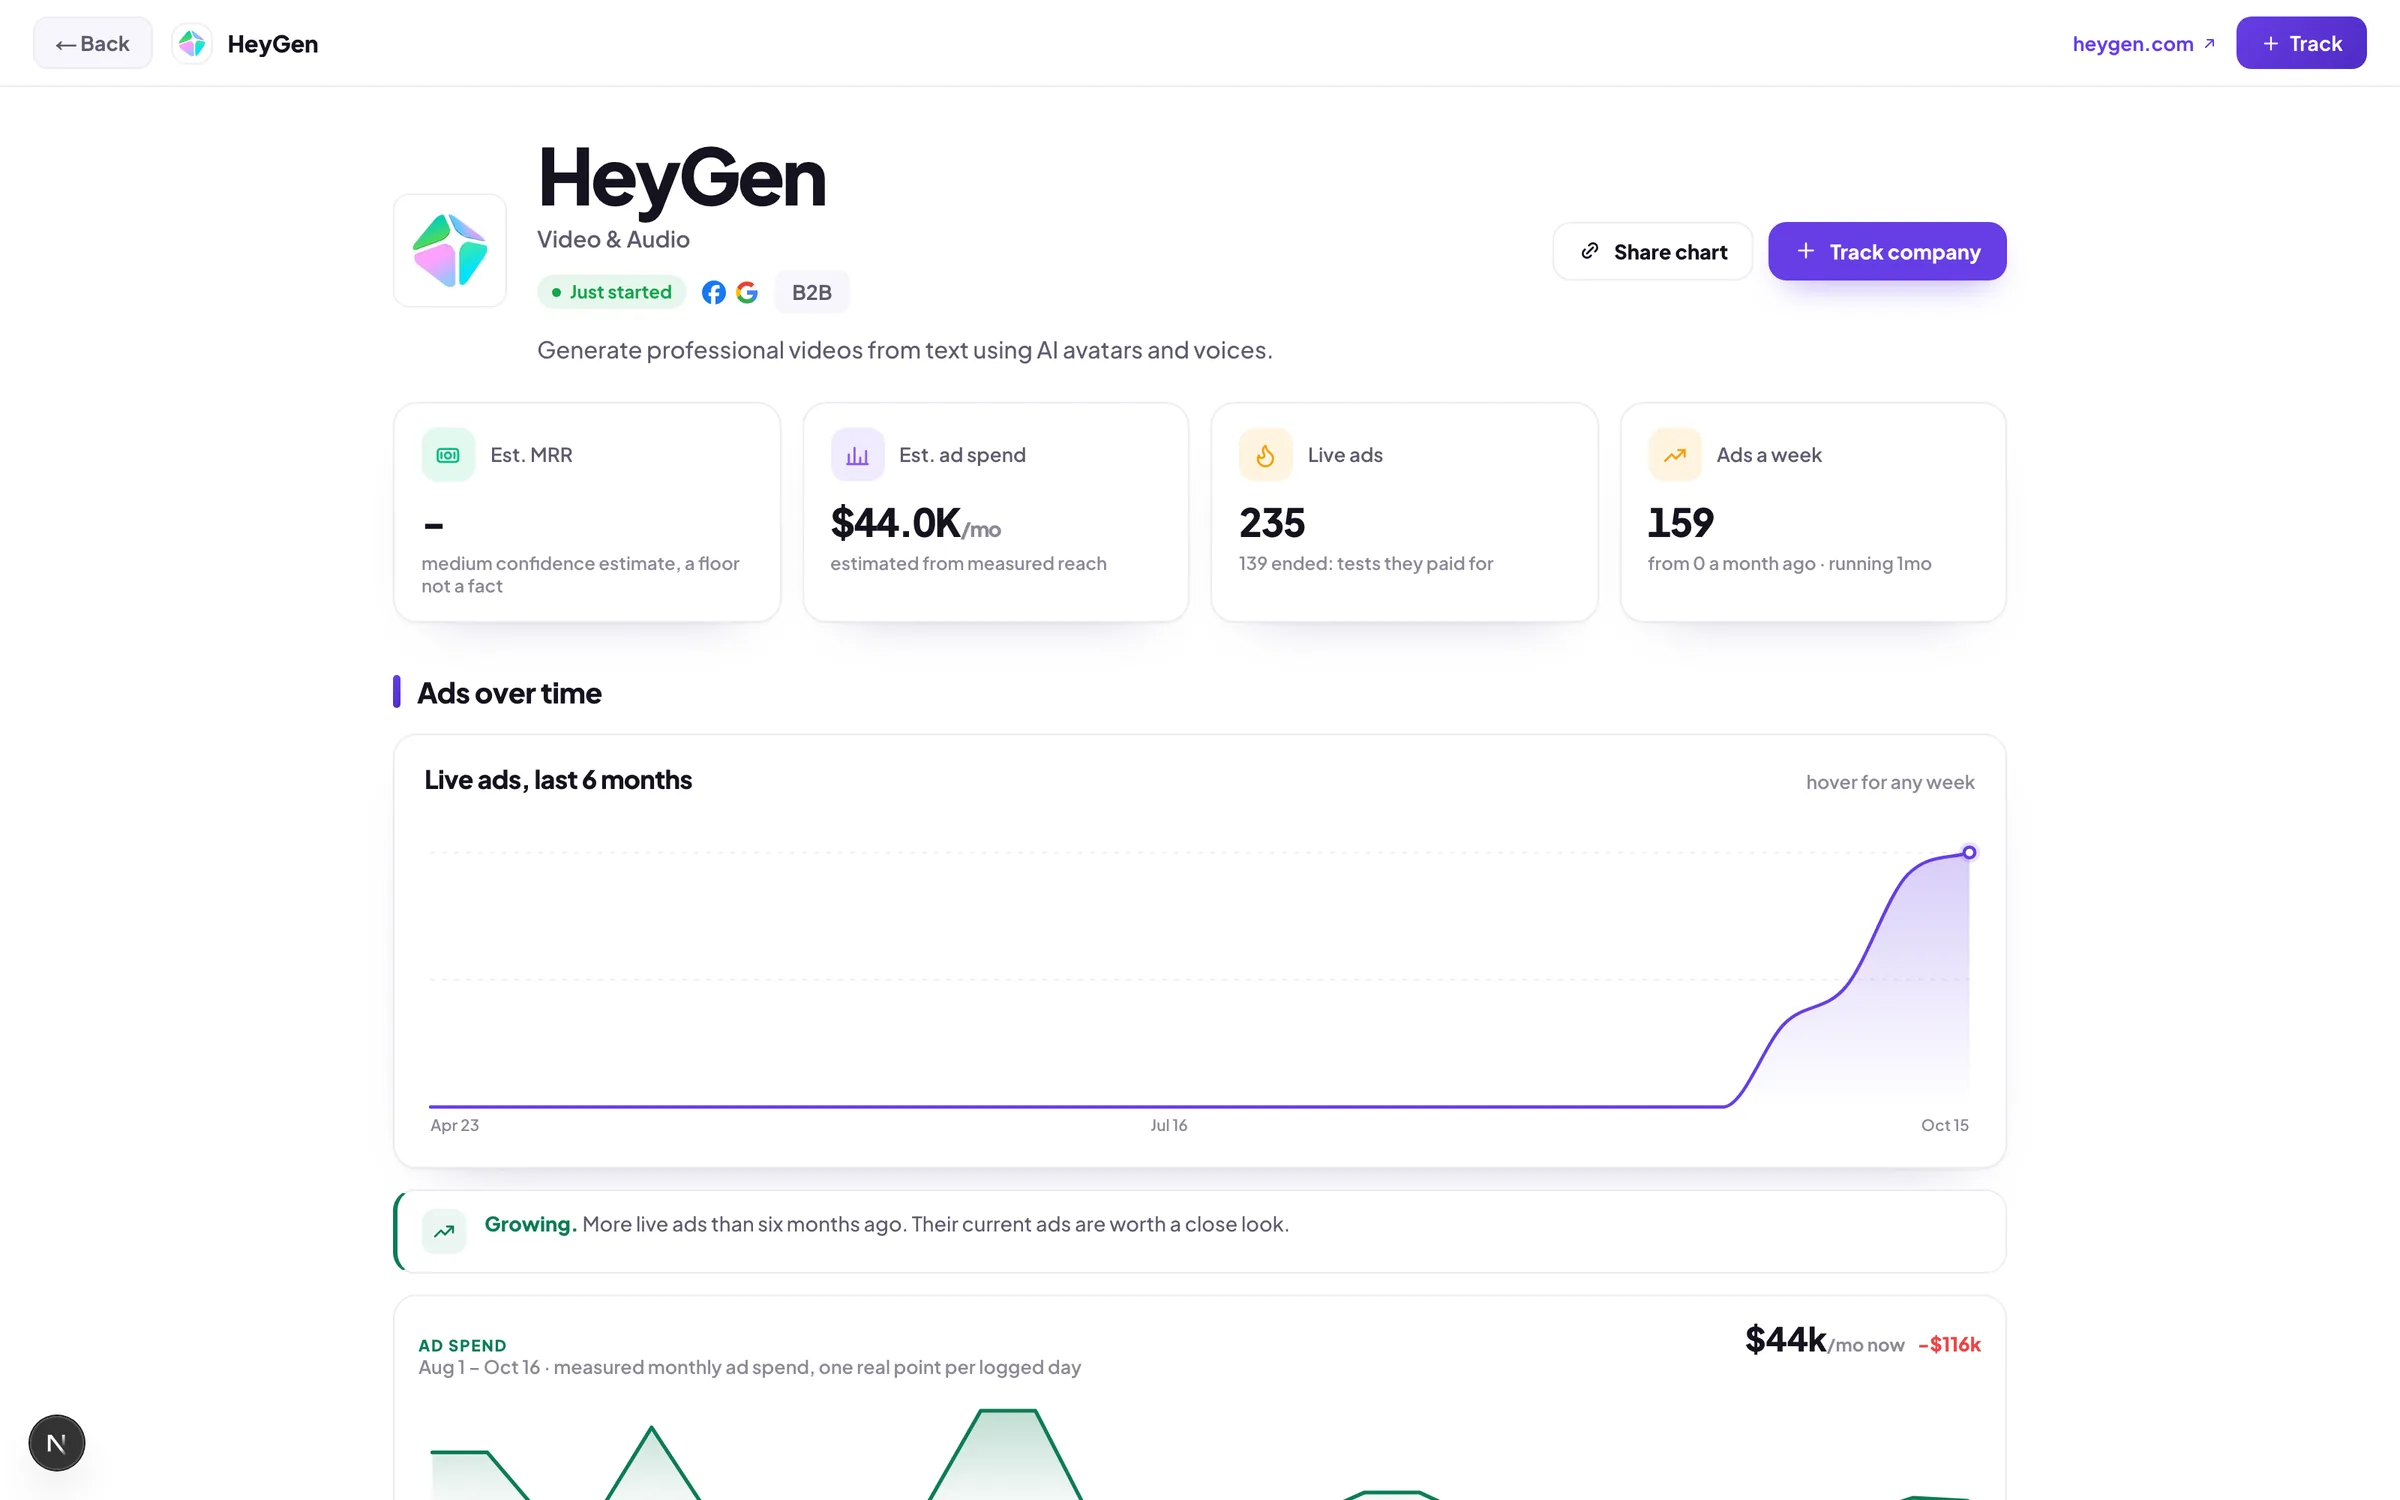2400x1500 pixels.
Task: Click 'from 0 a month ago' caption
Action: click(x=1732, y=564)
